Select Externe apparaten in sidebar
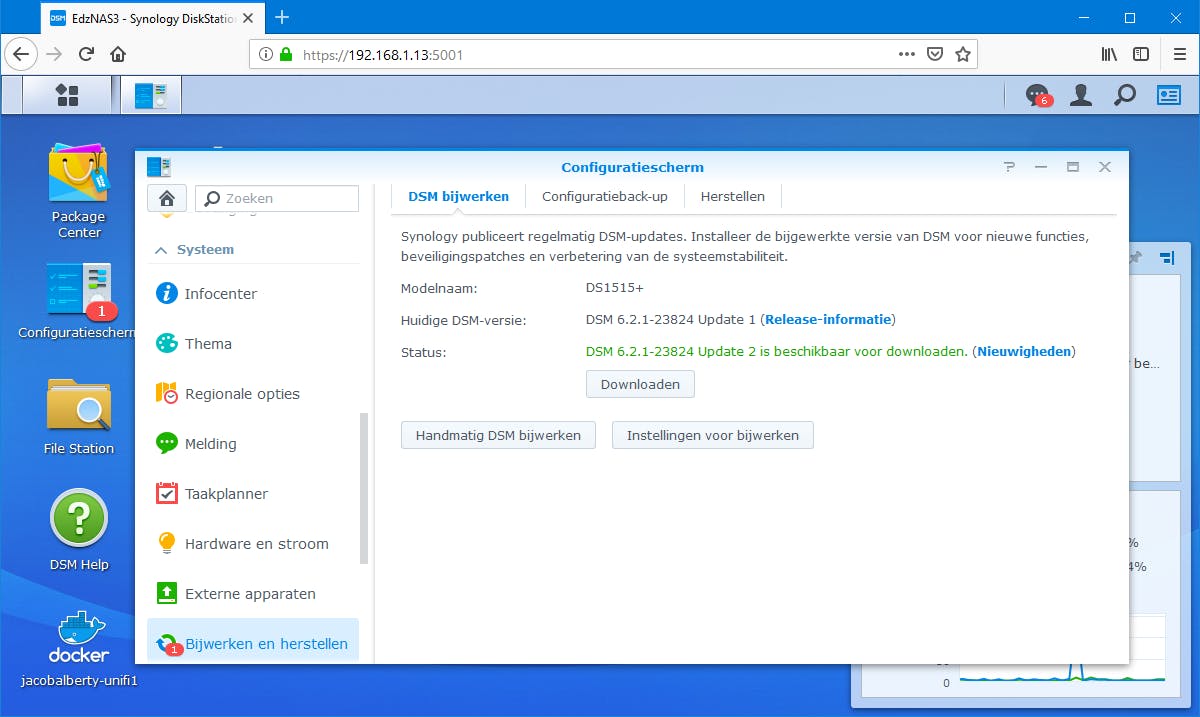Image resolution: width=1200 pixels, height=717 pixels. 252,594
